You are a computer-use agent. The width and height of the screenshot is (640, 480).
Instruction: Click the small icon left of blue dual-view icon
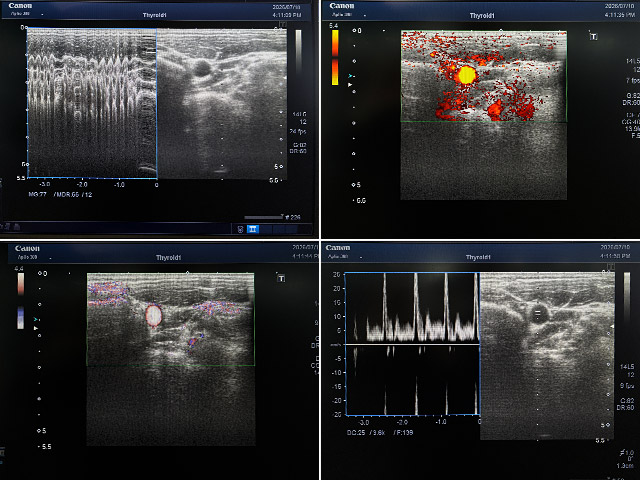240,229
